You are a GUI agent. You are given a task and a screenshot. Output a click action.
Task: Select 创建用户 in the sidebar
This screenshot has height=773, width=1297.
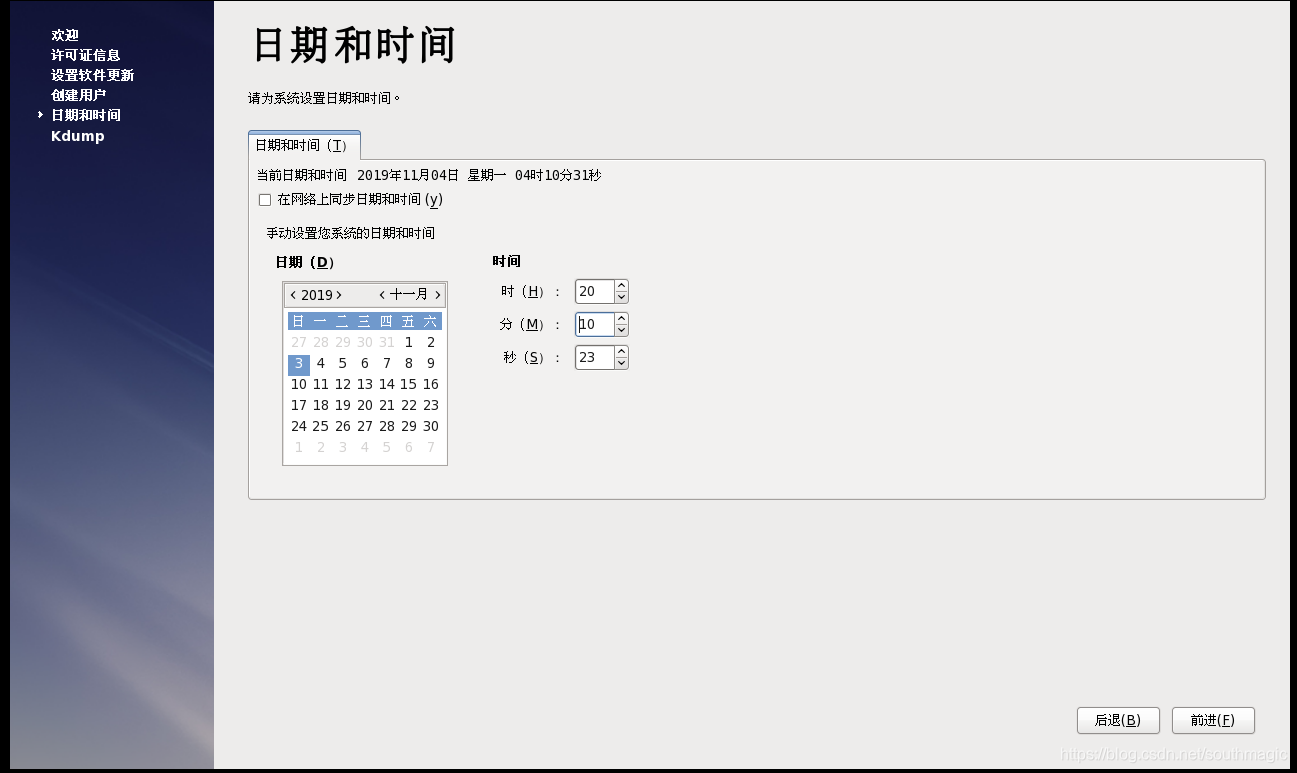tap(79, 95)
